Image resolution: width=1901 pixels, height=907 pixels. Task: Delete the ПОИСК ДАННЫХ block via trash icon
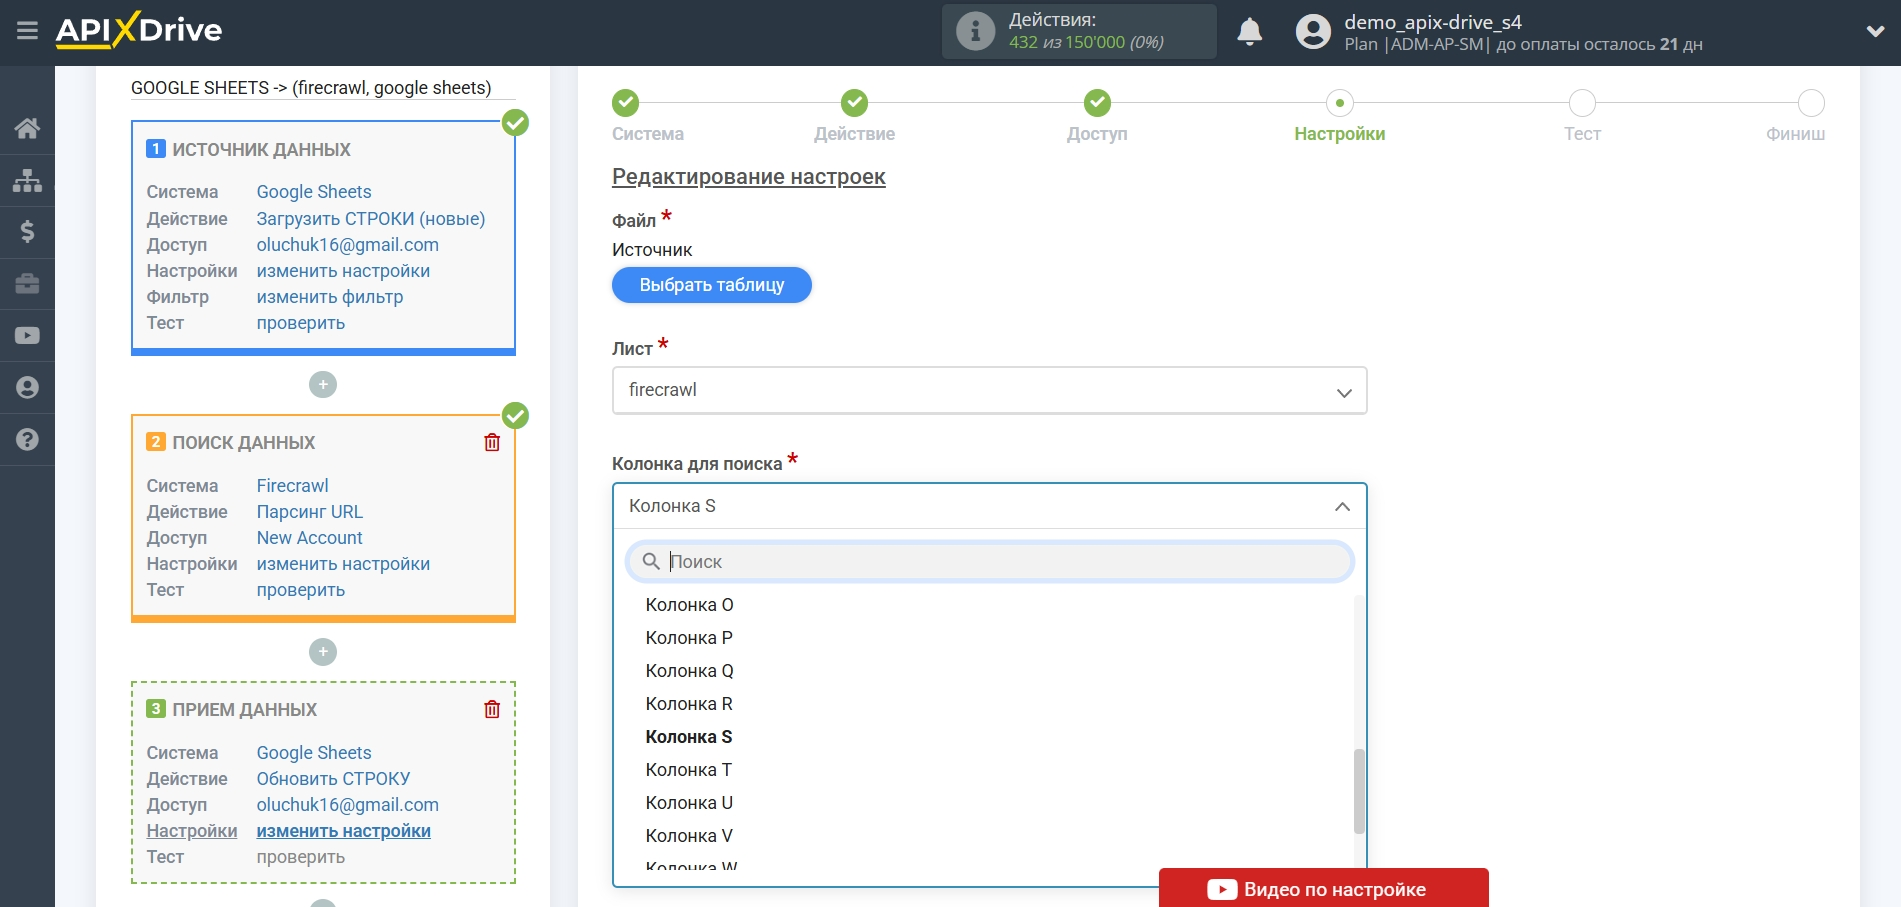pos(491,441)
